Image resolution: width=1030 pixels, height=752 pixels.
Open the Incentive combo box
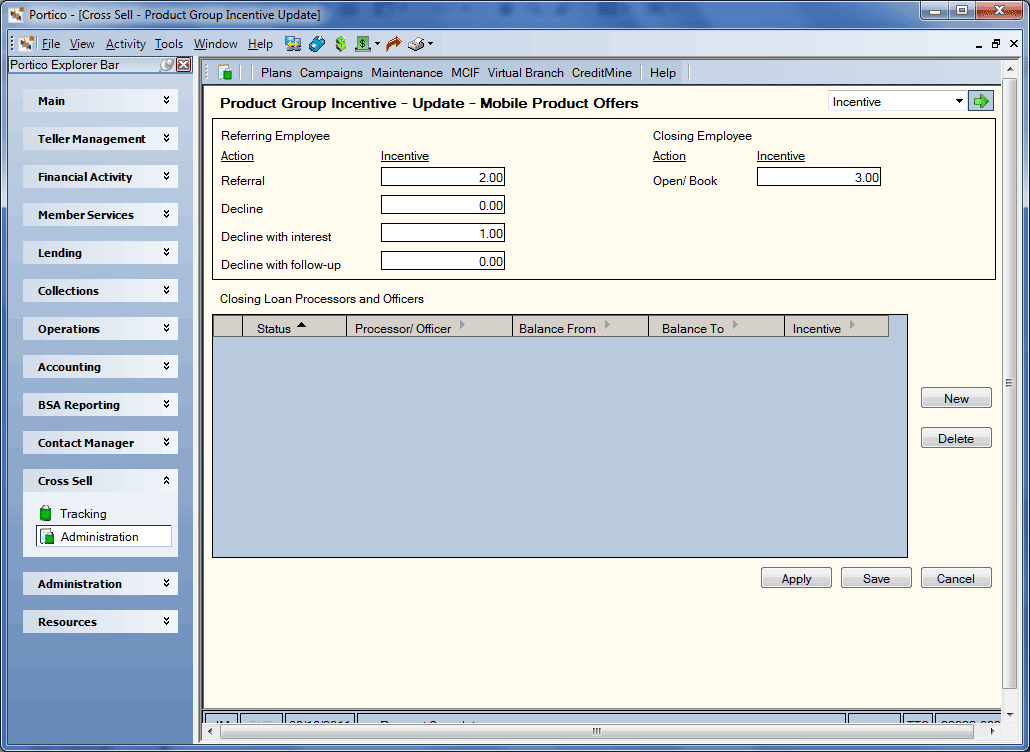[x=897, y=102]
